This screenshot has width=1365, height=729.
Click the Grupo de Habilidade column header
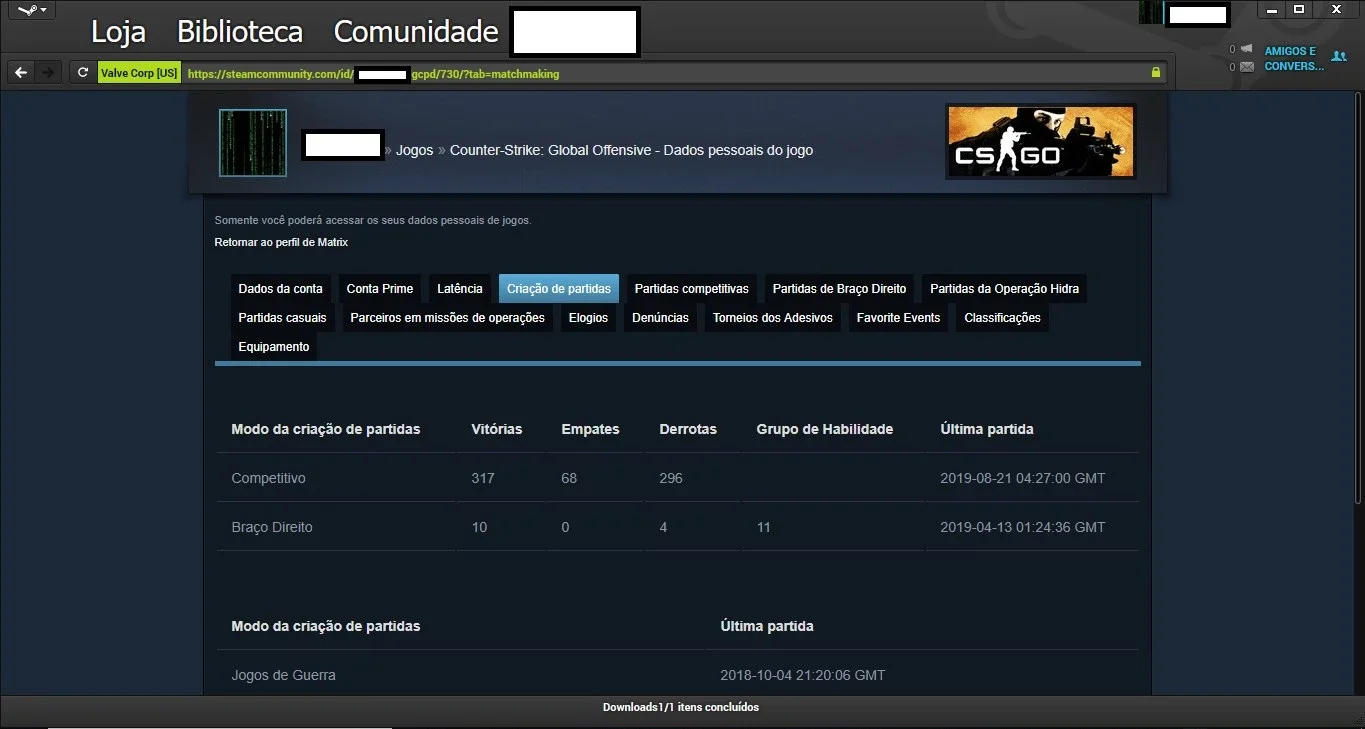pyautogui.click(x=825, y=429)
